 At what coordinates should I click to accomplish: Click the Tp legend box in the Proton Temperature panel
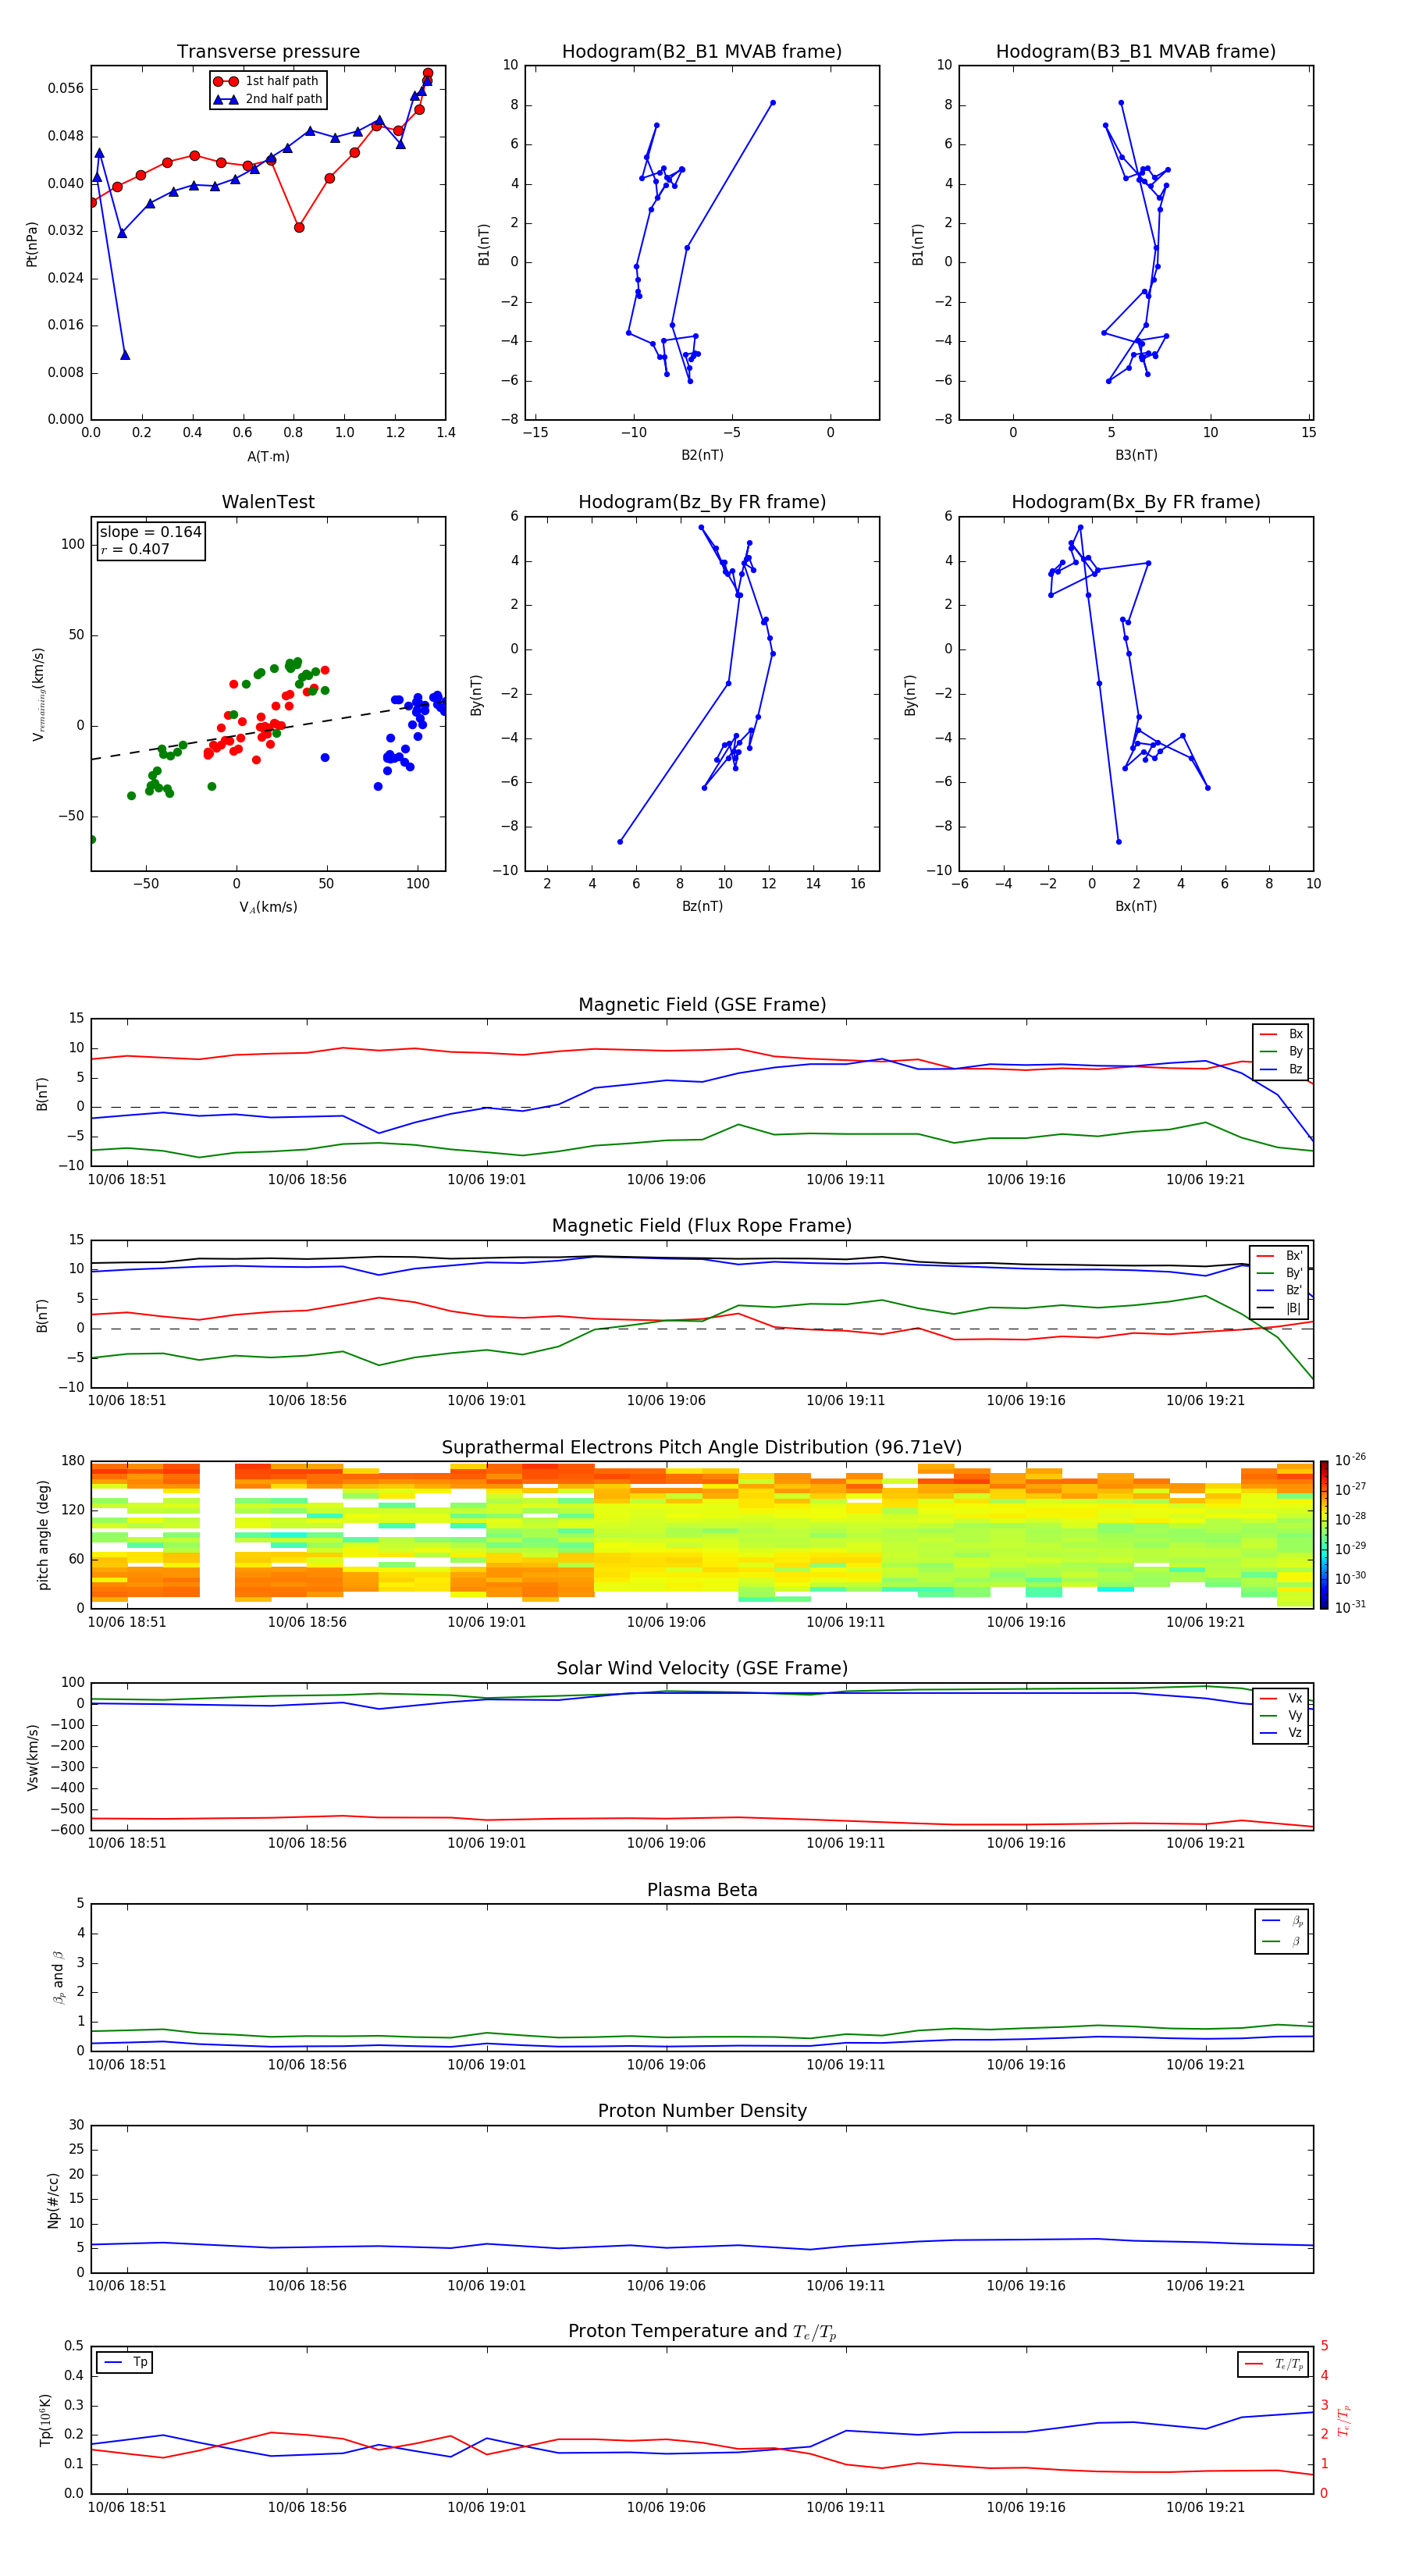[x=125, y=2362]
